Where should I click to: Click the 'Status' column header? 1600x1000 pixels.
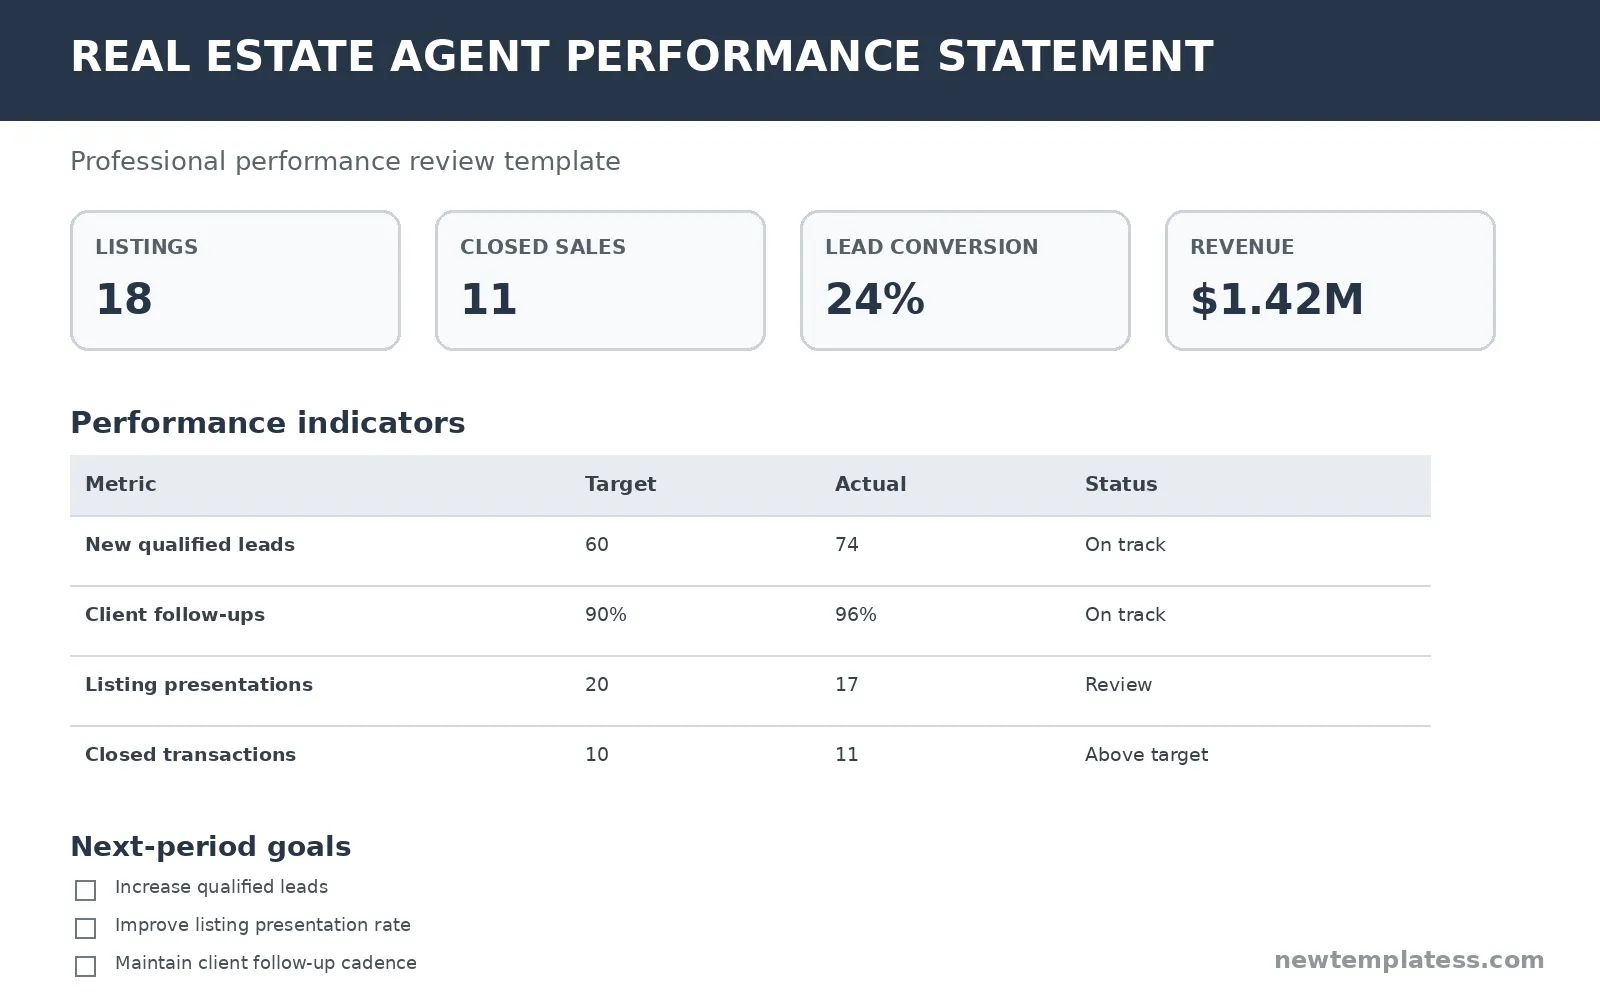pos(1121,484)
